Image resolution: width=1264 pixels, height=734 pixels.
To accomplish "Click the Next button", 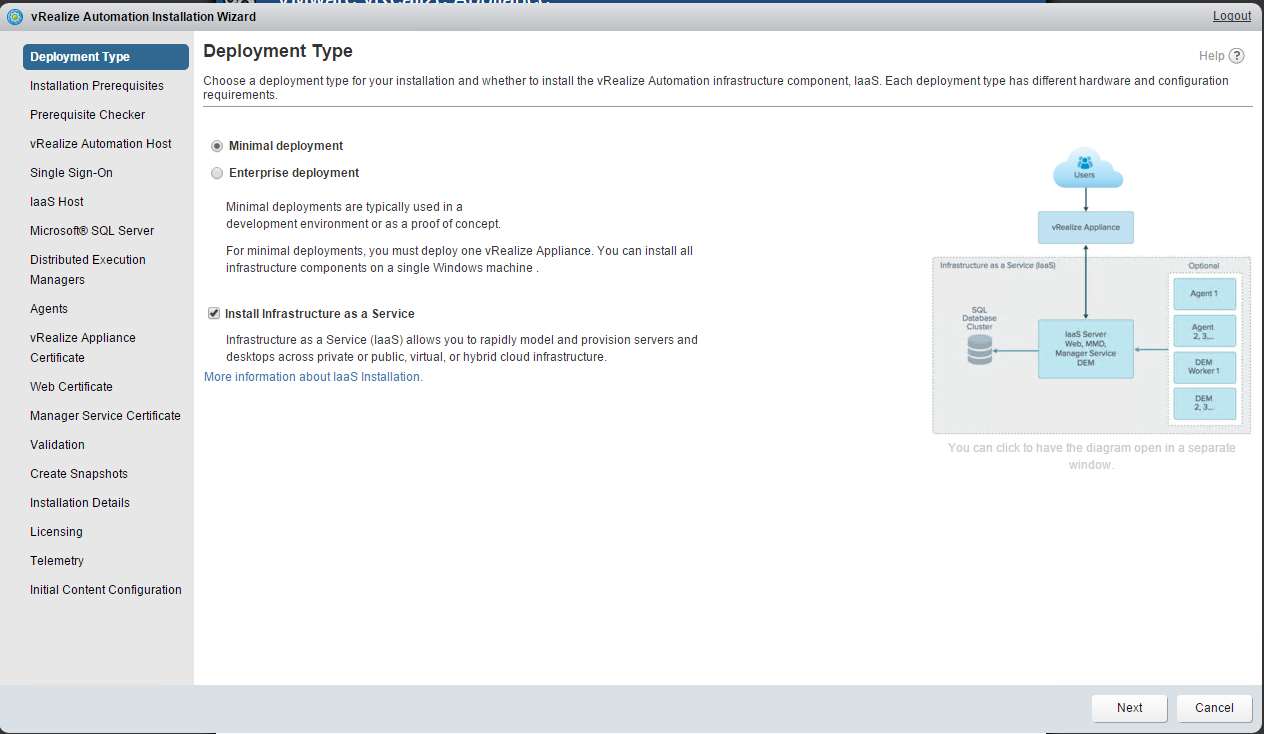I will (x=1130, y=708).
